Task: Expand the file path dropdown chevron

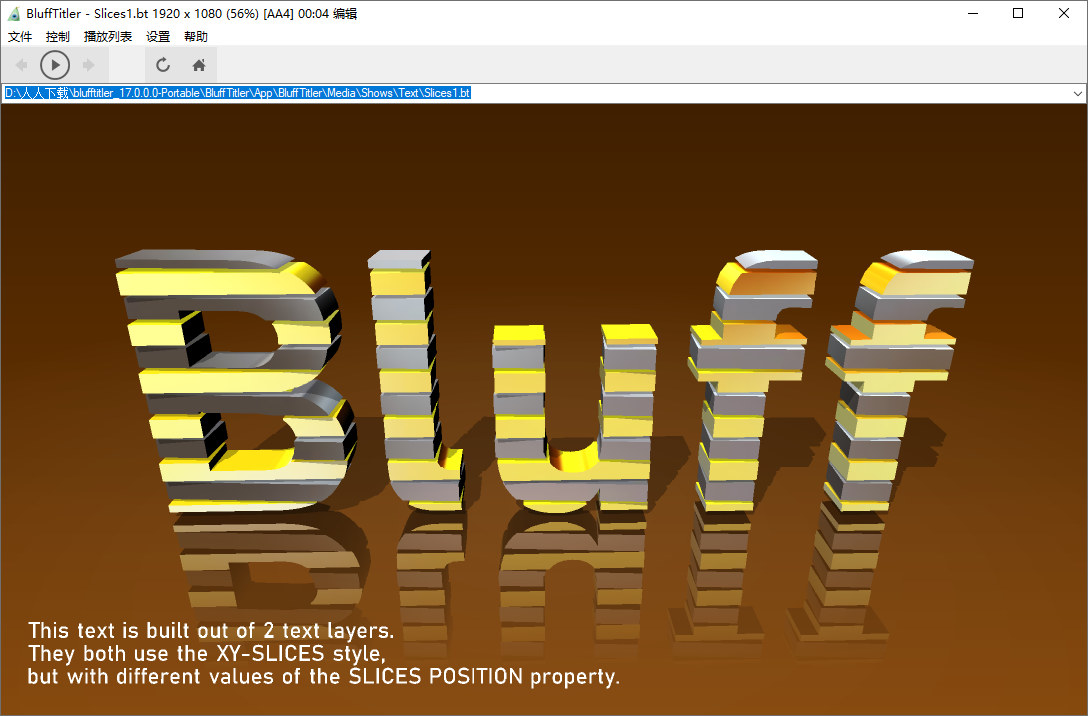Action: (x=1079, y=92)
